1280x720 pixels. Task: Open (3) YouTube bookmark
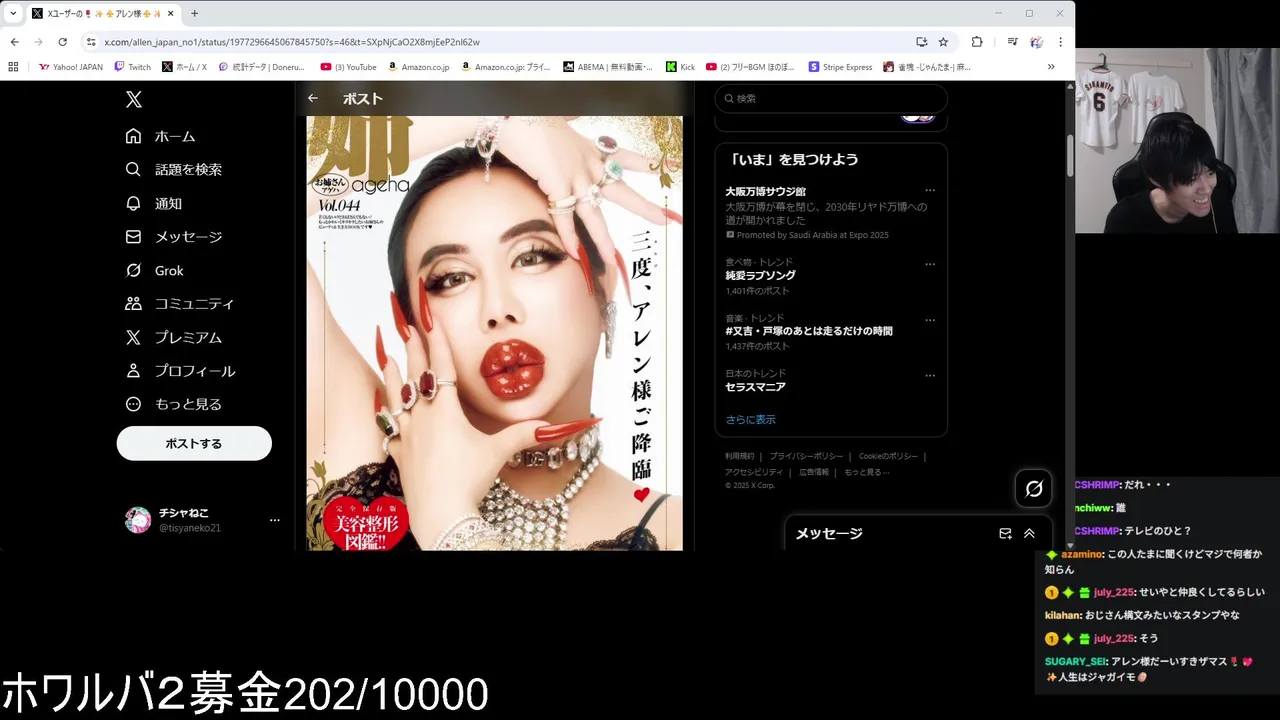coord(348,67)
